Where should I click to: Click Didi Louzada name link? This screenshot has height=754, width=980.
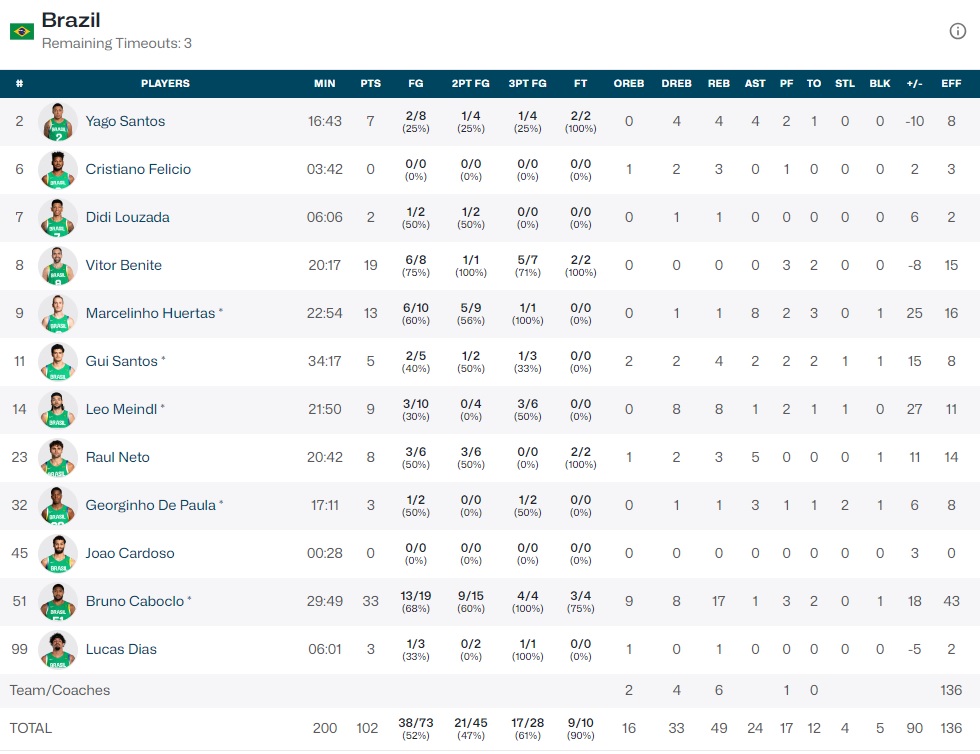[x=127, y=217]
